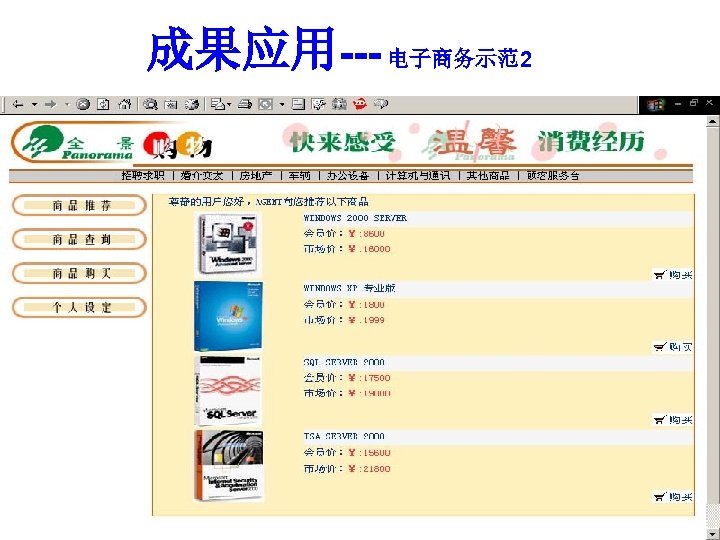Expand the dropdown arrow after the size icon
The width and height of the screenshot is (720, 540).
click(282, 105)
